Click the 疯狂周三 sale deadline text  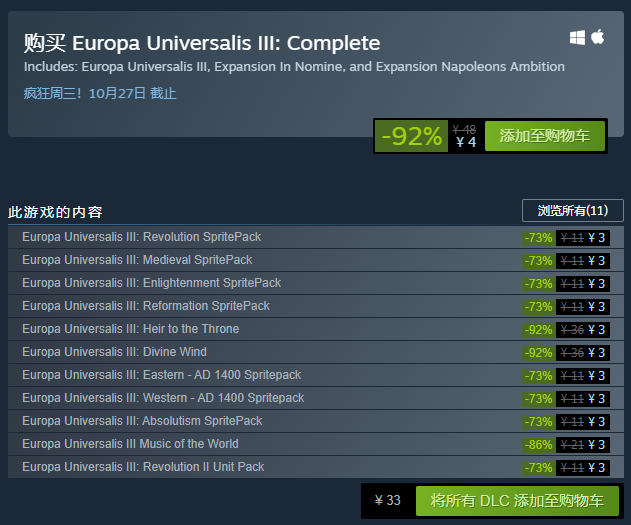(x=100, y=93)
